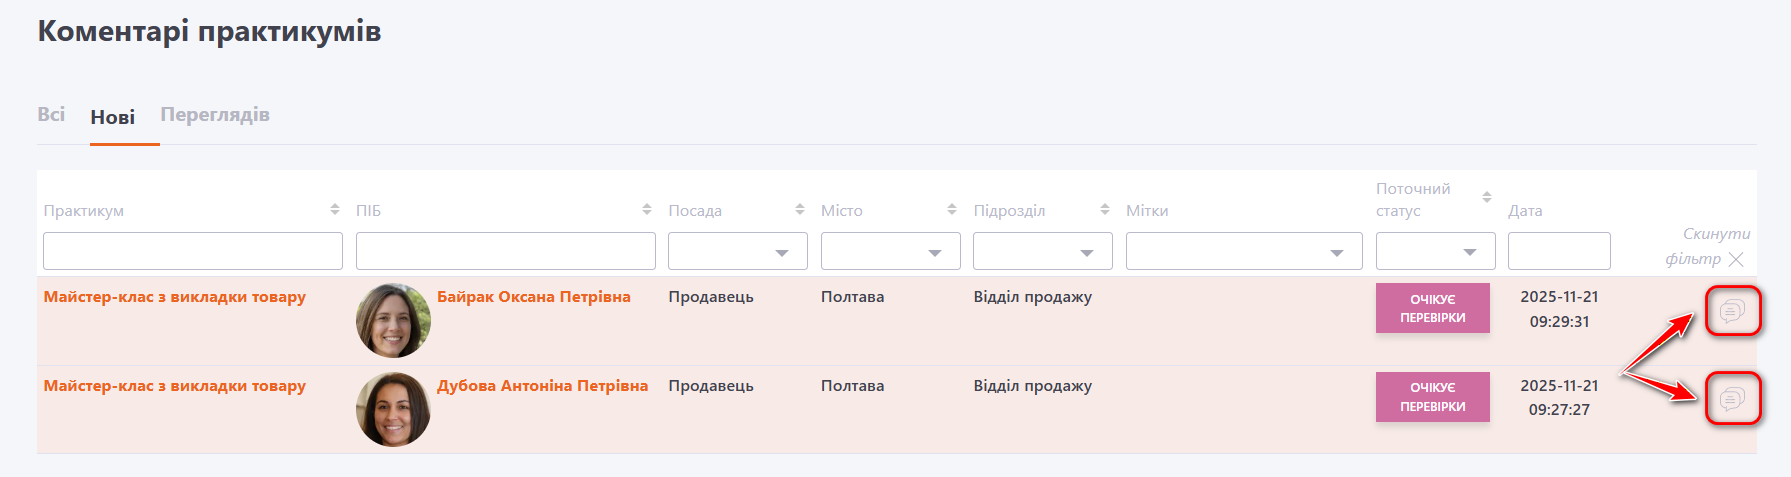Click the Очікує перевірки status in first row

tap(1432, 308)
